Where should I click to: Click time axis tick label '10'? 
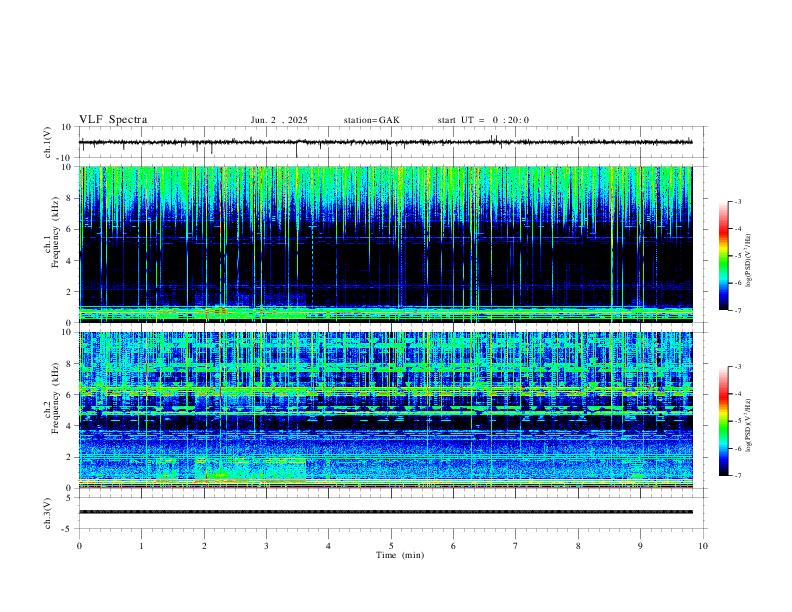pyautogui.click(x=703, y=546)
